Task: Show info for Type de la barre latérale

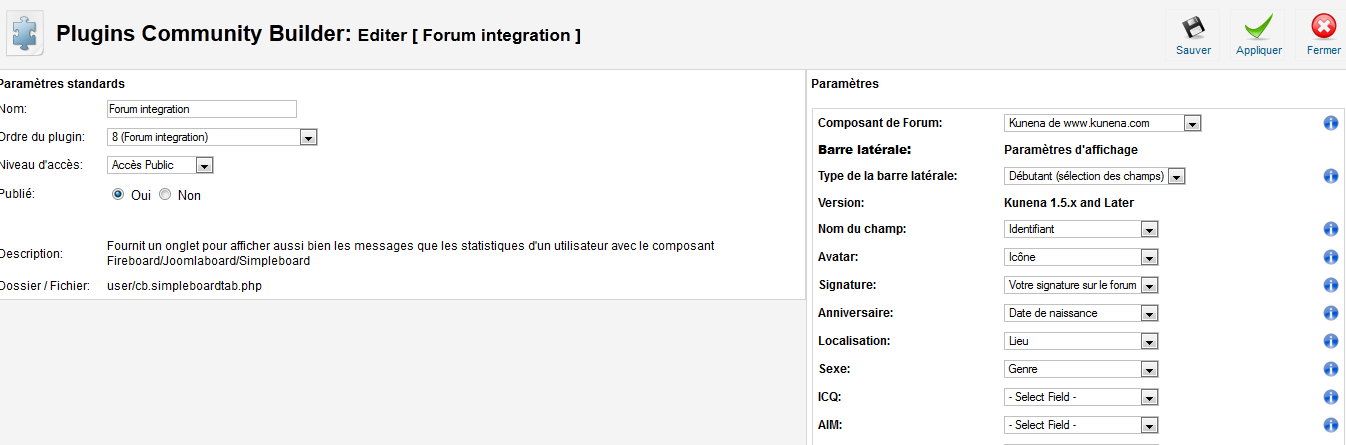Action: click(x=1331, y=176)
